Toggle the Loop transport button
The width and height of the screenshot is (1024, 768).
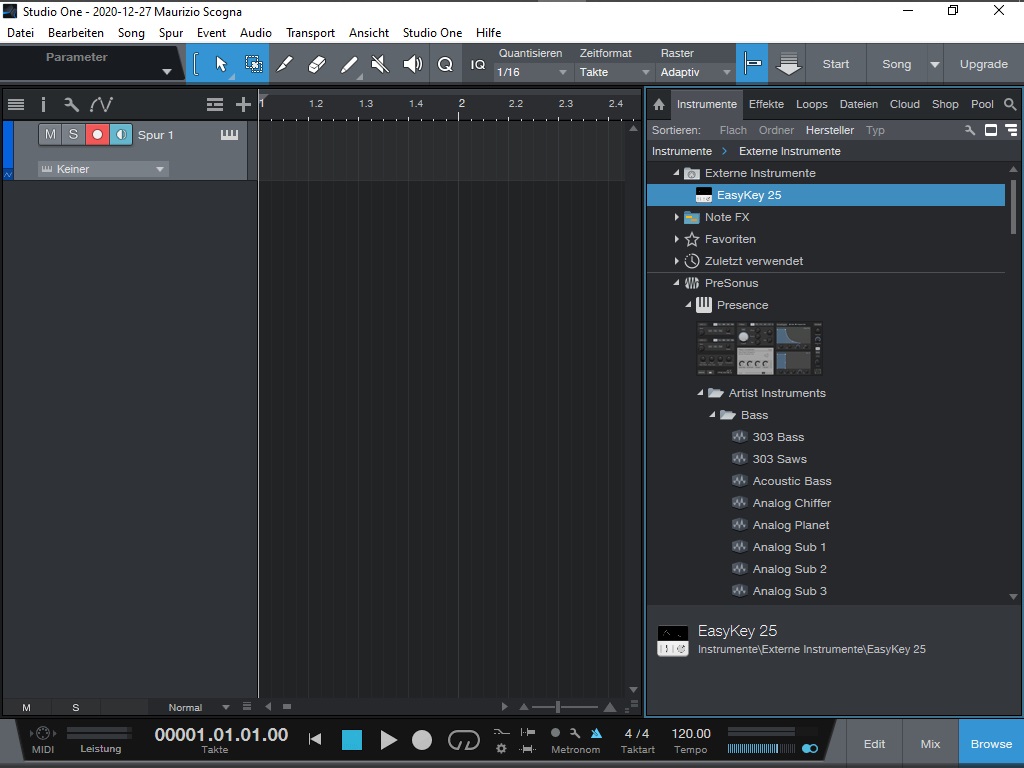[464, 740]
